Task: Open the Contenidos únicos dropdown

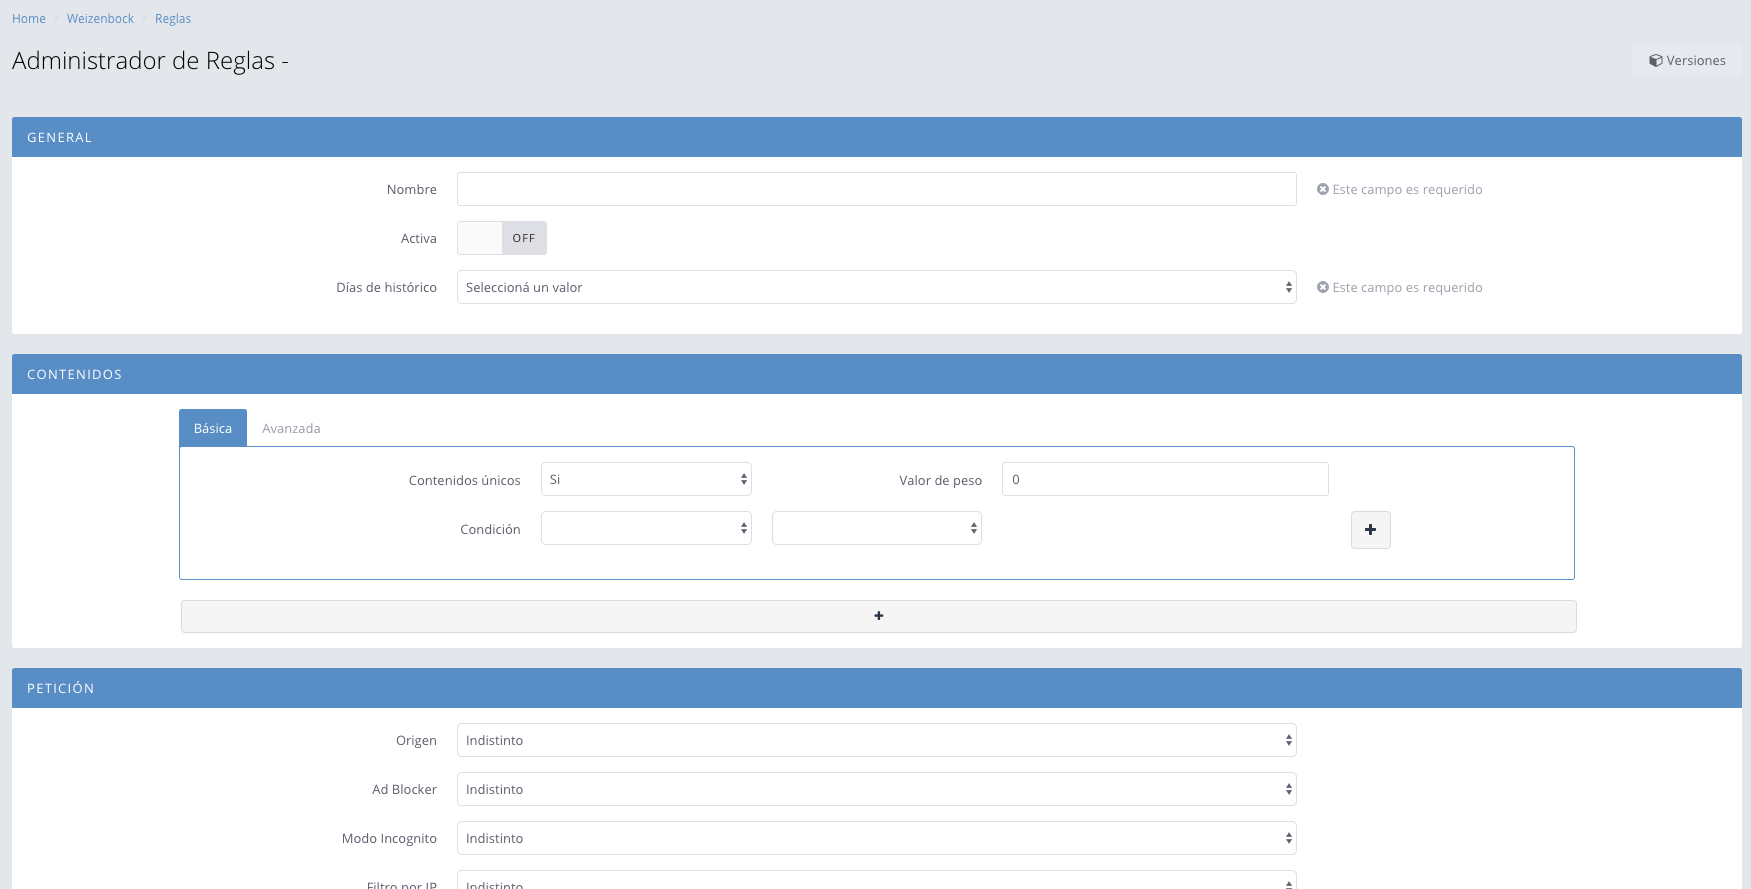Action: pos(646,479)
